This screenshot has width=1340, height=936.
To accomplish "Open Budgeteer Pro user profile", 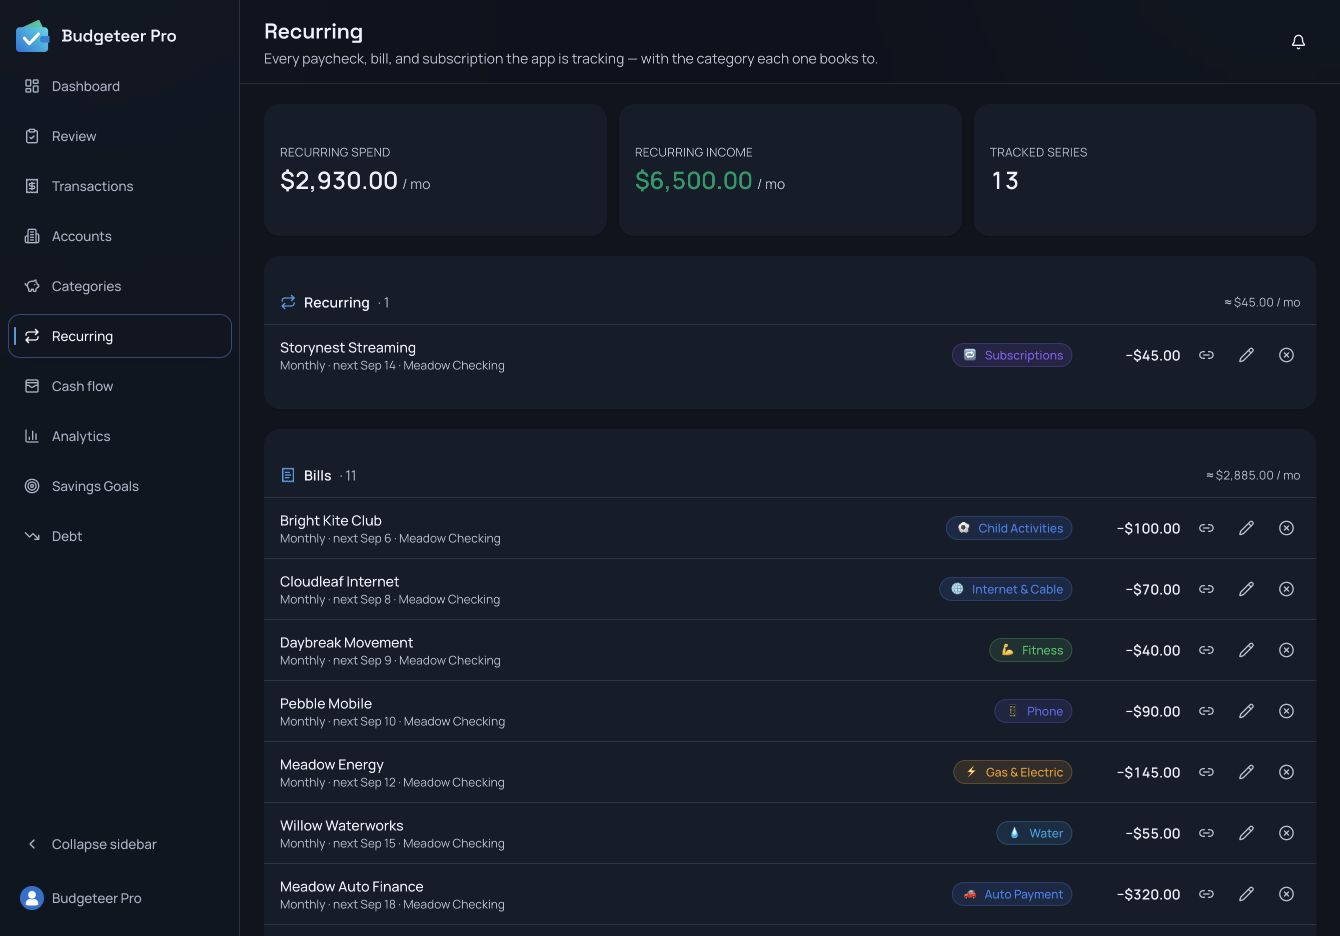I will (120, 898).
